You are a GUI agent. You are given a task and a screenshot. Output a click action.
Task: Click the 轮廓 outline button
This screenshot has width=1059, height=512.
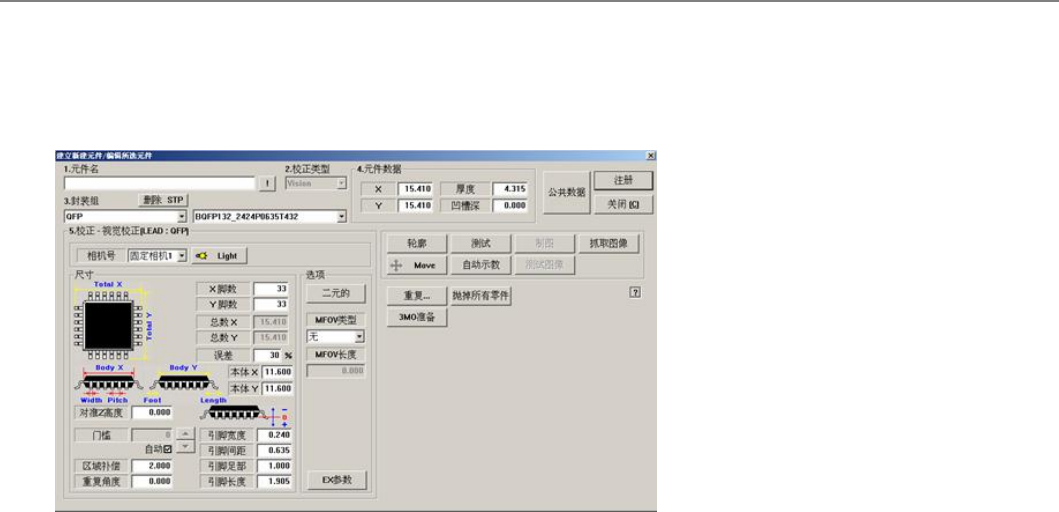pyautogui.click(x=417, y=244)
